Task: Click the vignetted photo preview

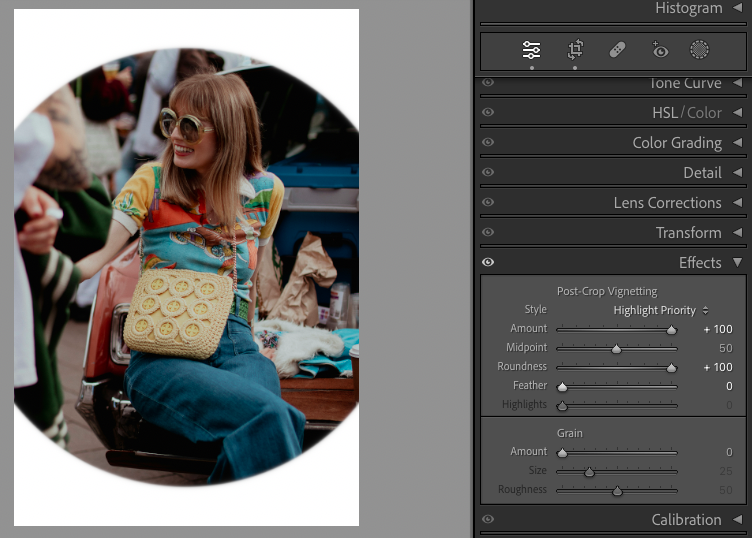Action: click(187, 268)
